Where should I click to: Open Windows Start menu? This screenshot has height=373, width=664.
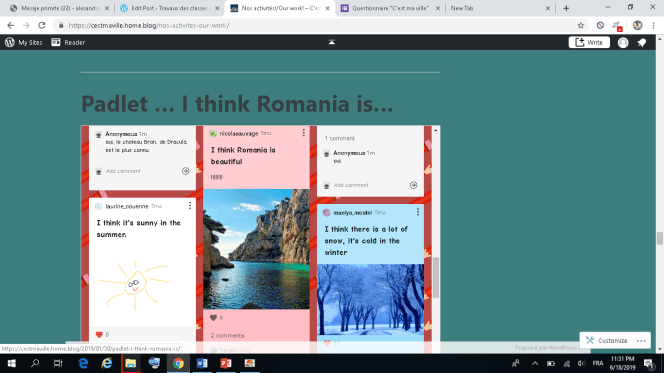11,363
